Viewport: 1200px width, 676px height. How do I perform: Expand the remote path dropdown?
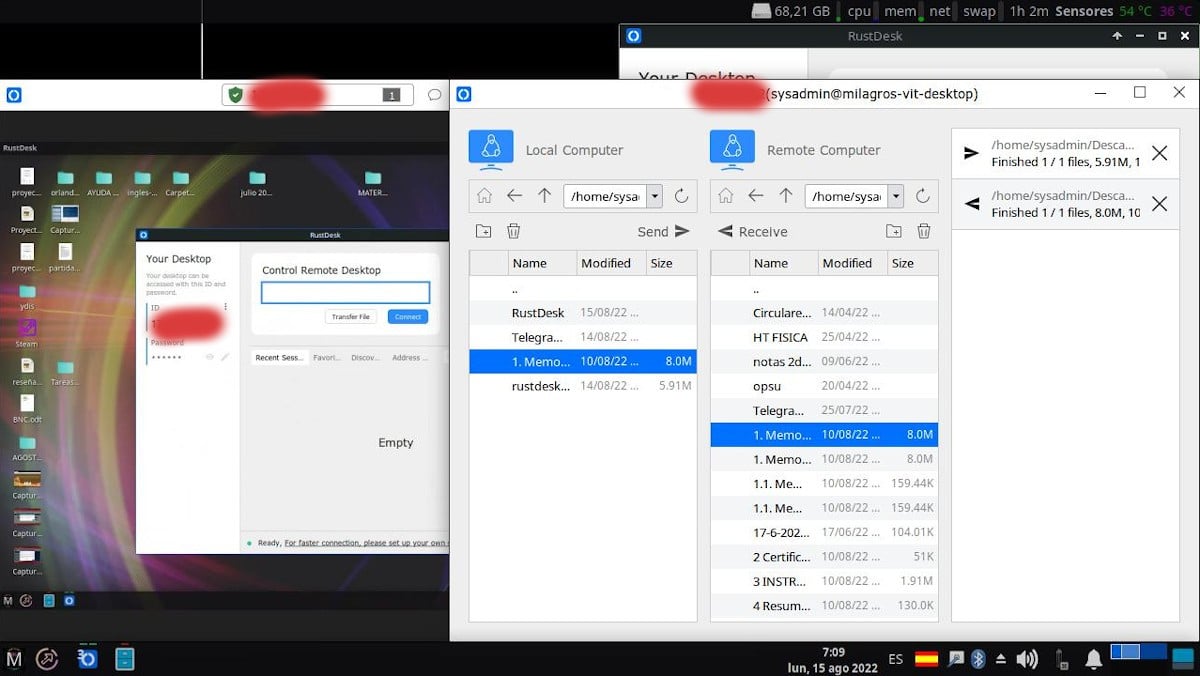896,196
